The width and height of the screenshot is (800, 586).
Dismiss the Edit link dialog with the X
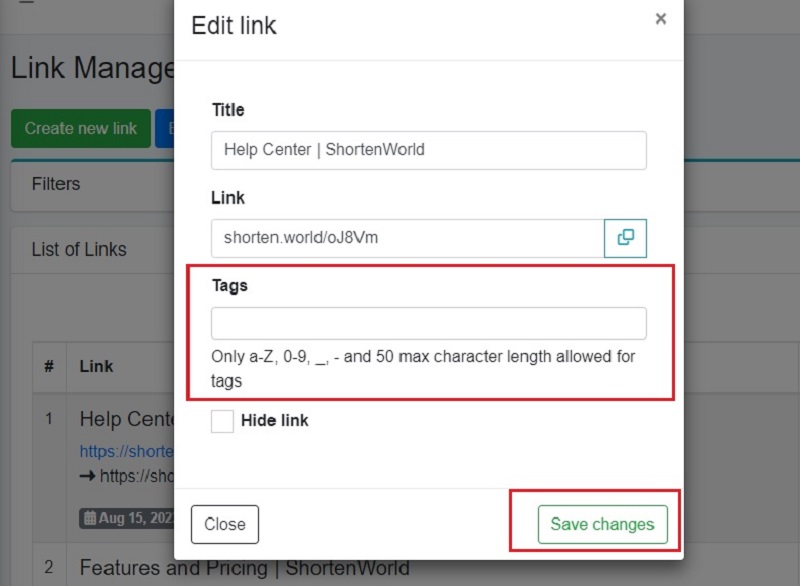[x=661, y=19]
